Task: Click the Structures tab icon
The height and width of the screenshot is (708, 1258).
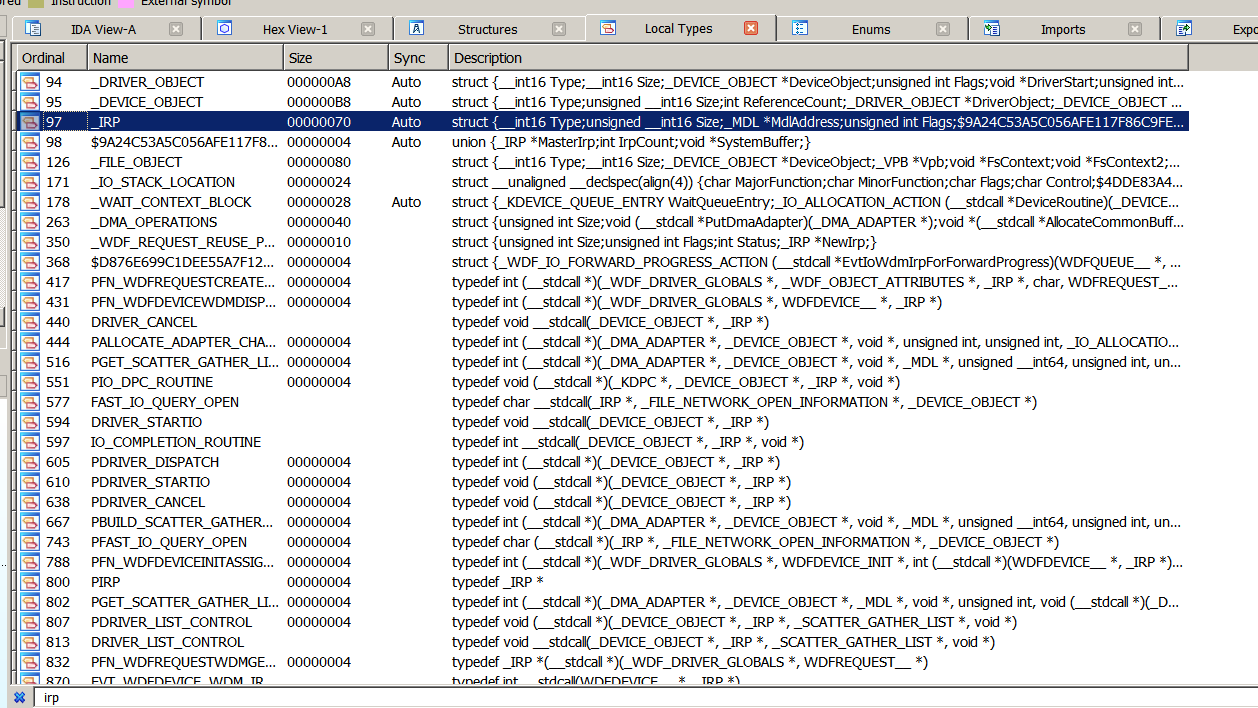Action: (x=416, y=29)
